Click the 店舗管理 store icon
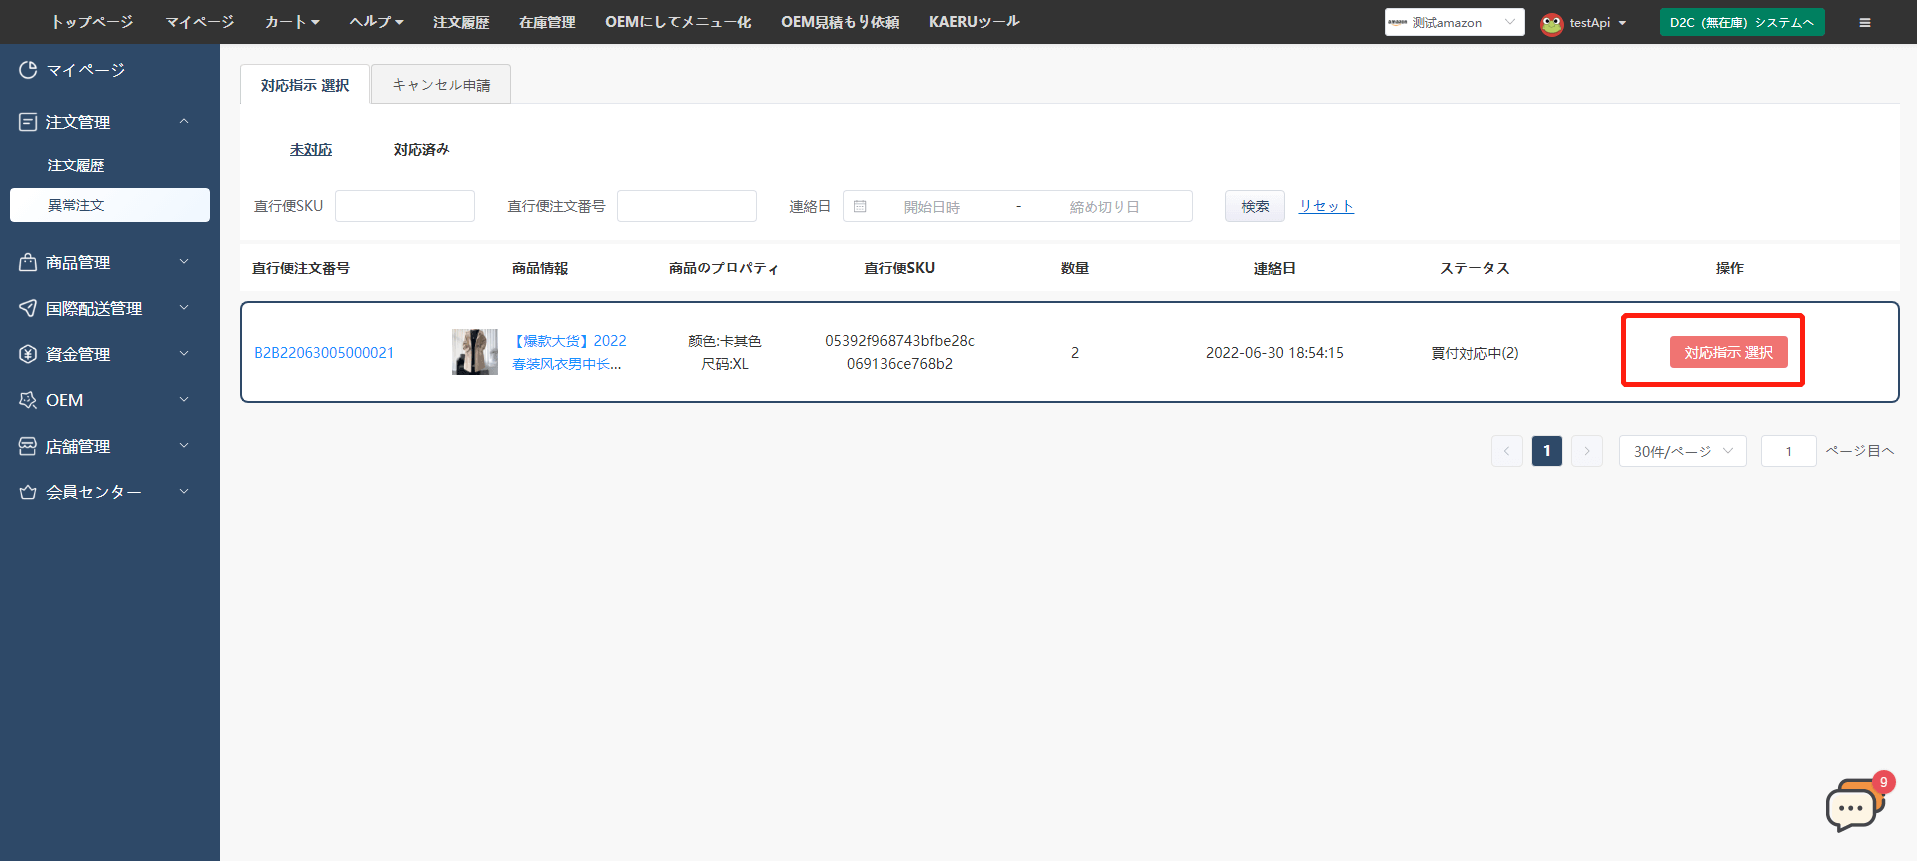 coord(28,446)
